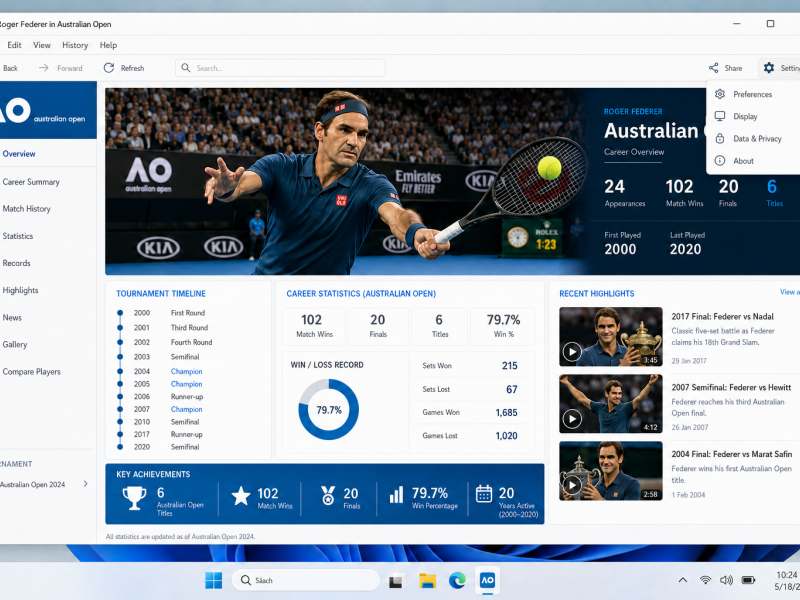The height and width of the screenshot is (600, 800).
Task: Open the View menu
Action: [x=42, y=45]
